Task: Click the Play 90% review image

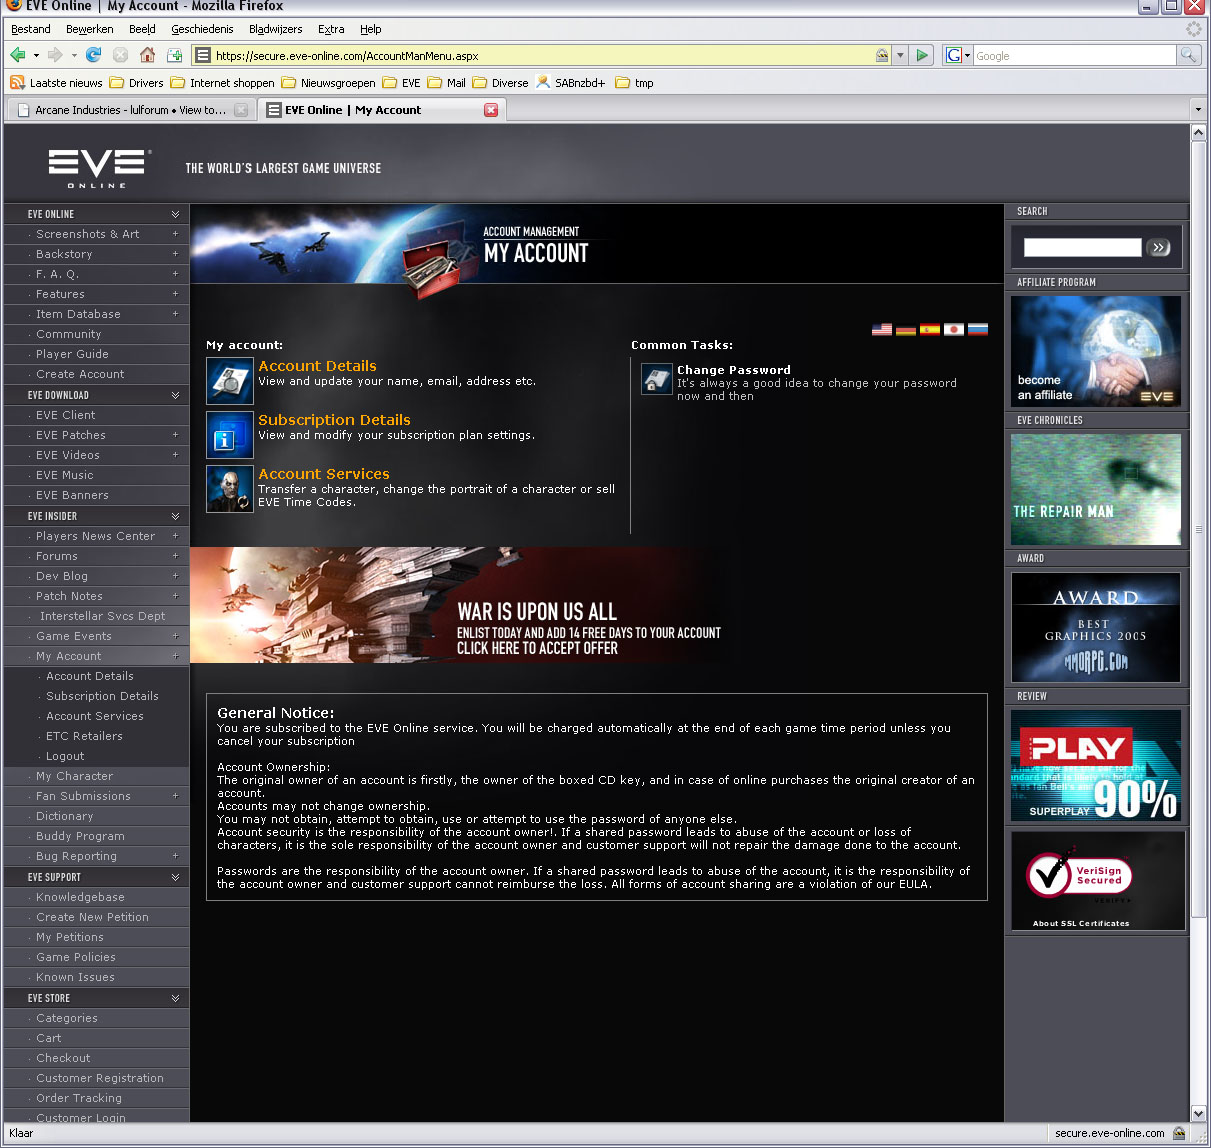Action: coord(1096,765)
